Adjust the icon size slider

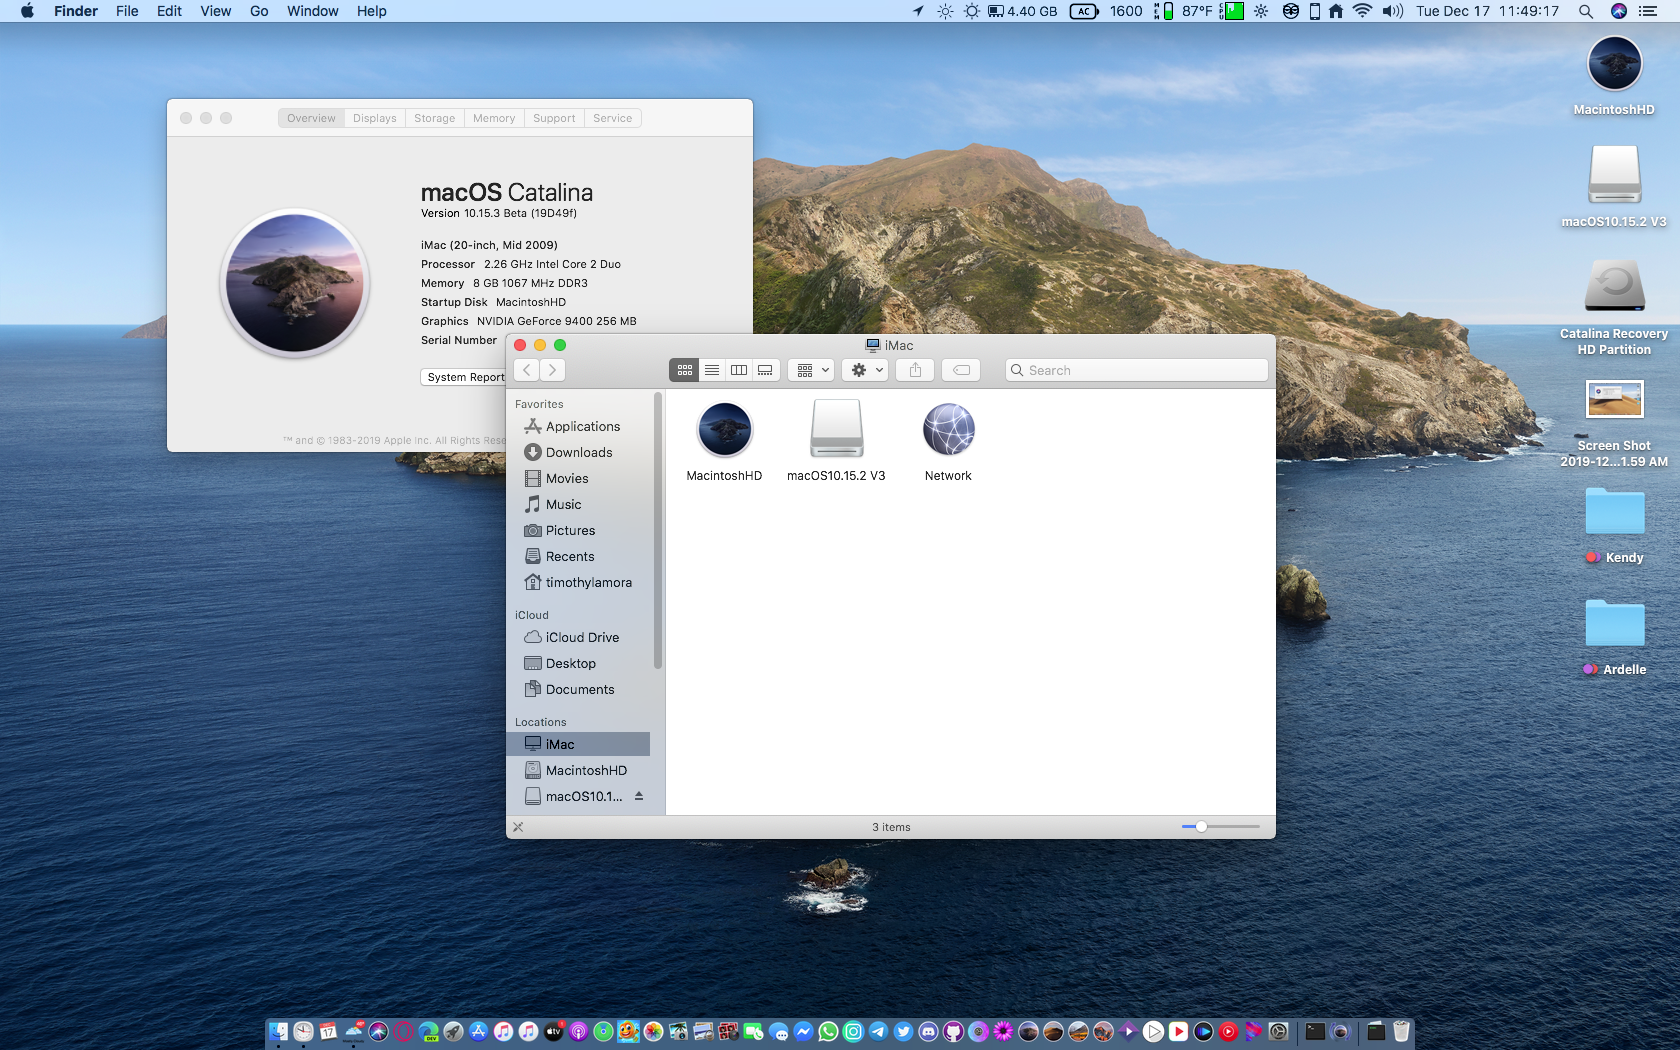click(1201, 827)
